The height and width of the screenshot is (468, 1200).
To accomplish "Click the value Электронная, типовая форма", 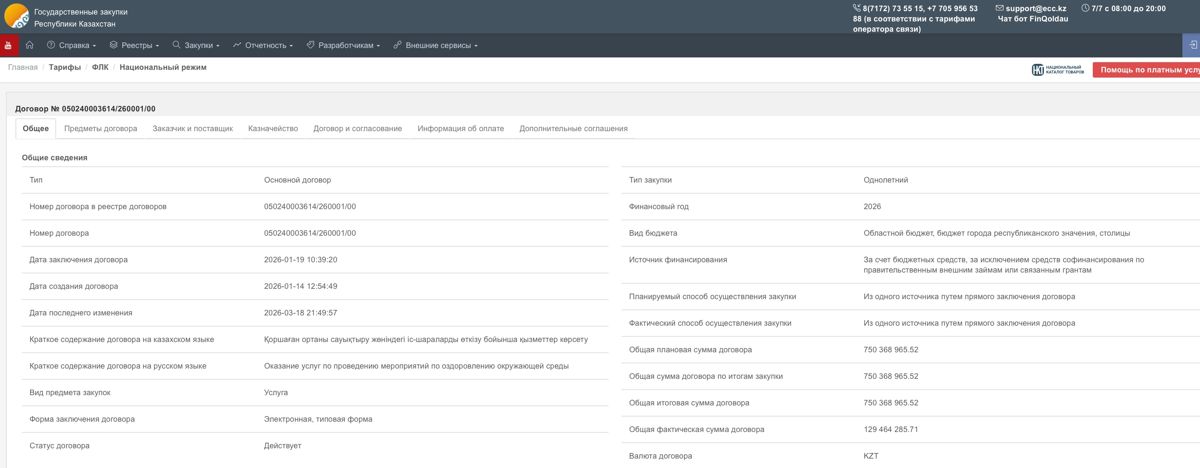I will tap(320, 419).
